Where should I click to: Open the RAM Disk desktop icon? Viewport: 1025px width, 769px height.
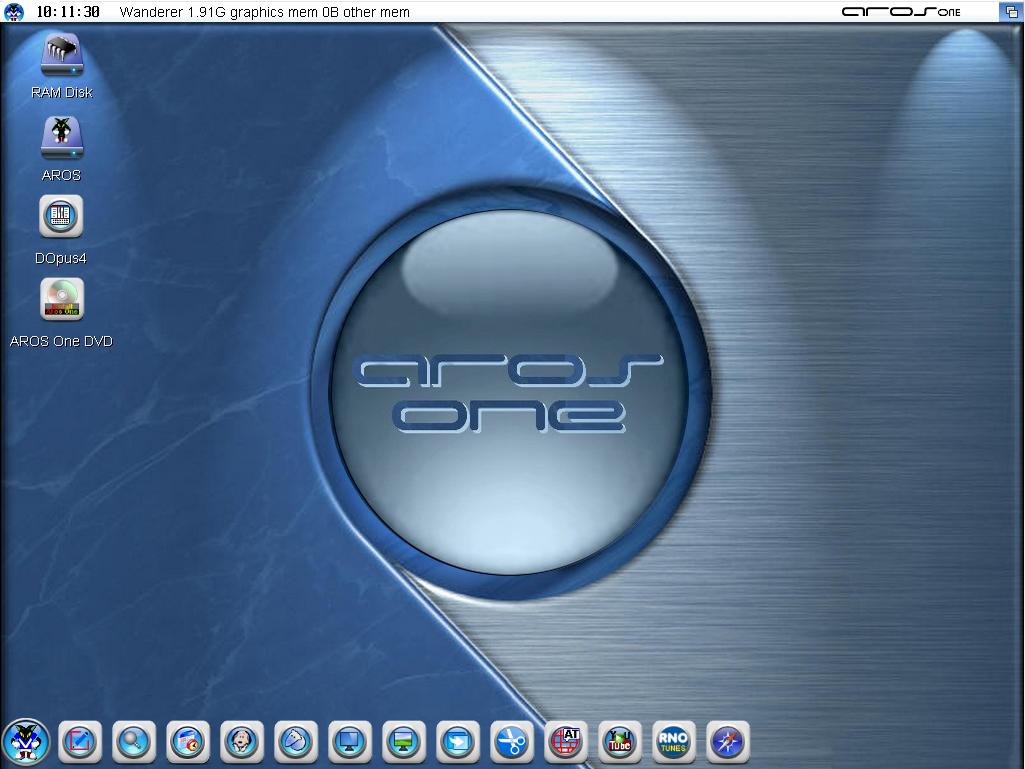pyautogui.click(x=61, y=55)
